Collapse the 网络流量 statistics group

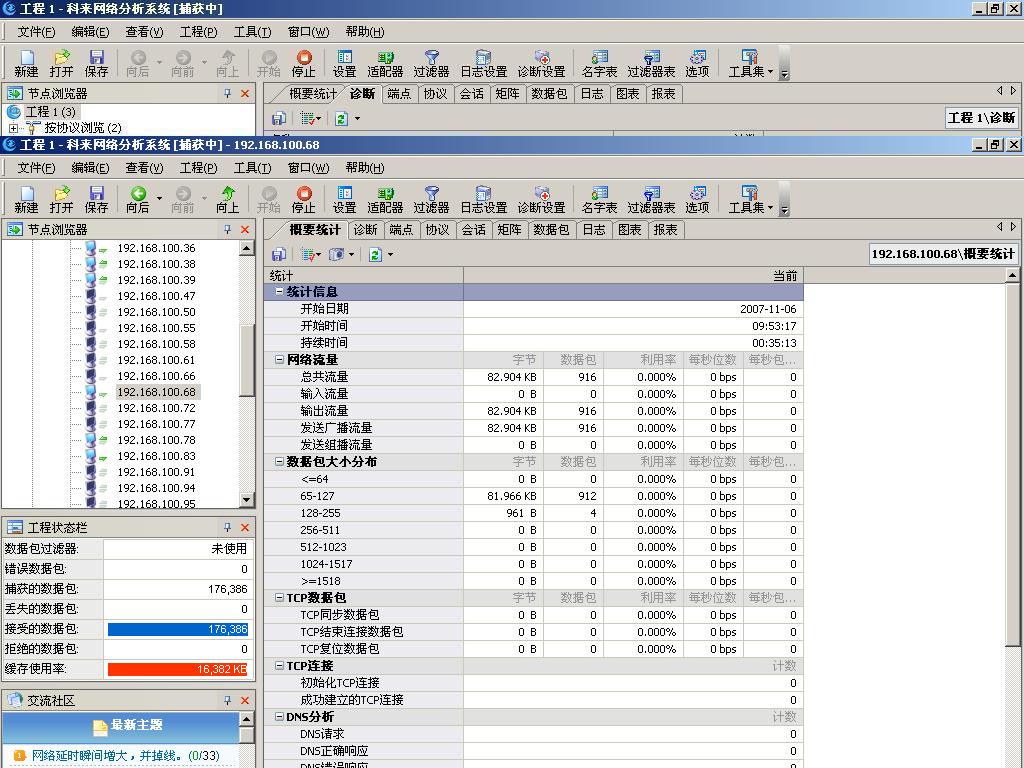[x=279, y=360]
